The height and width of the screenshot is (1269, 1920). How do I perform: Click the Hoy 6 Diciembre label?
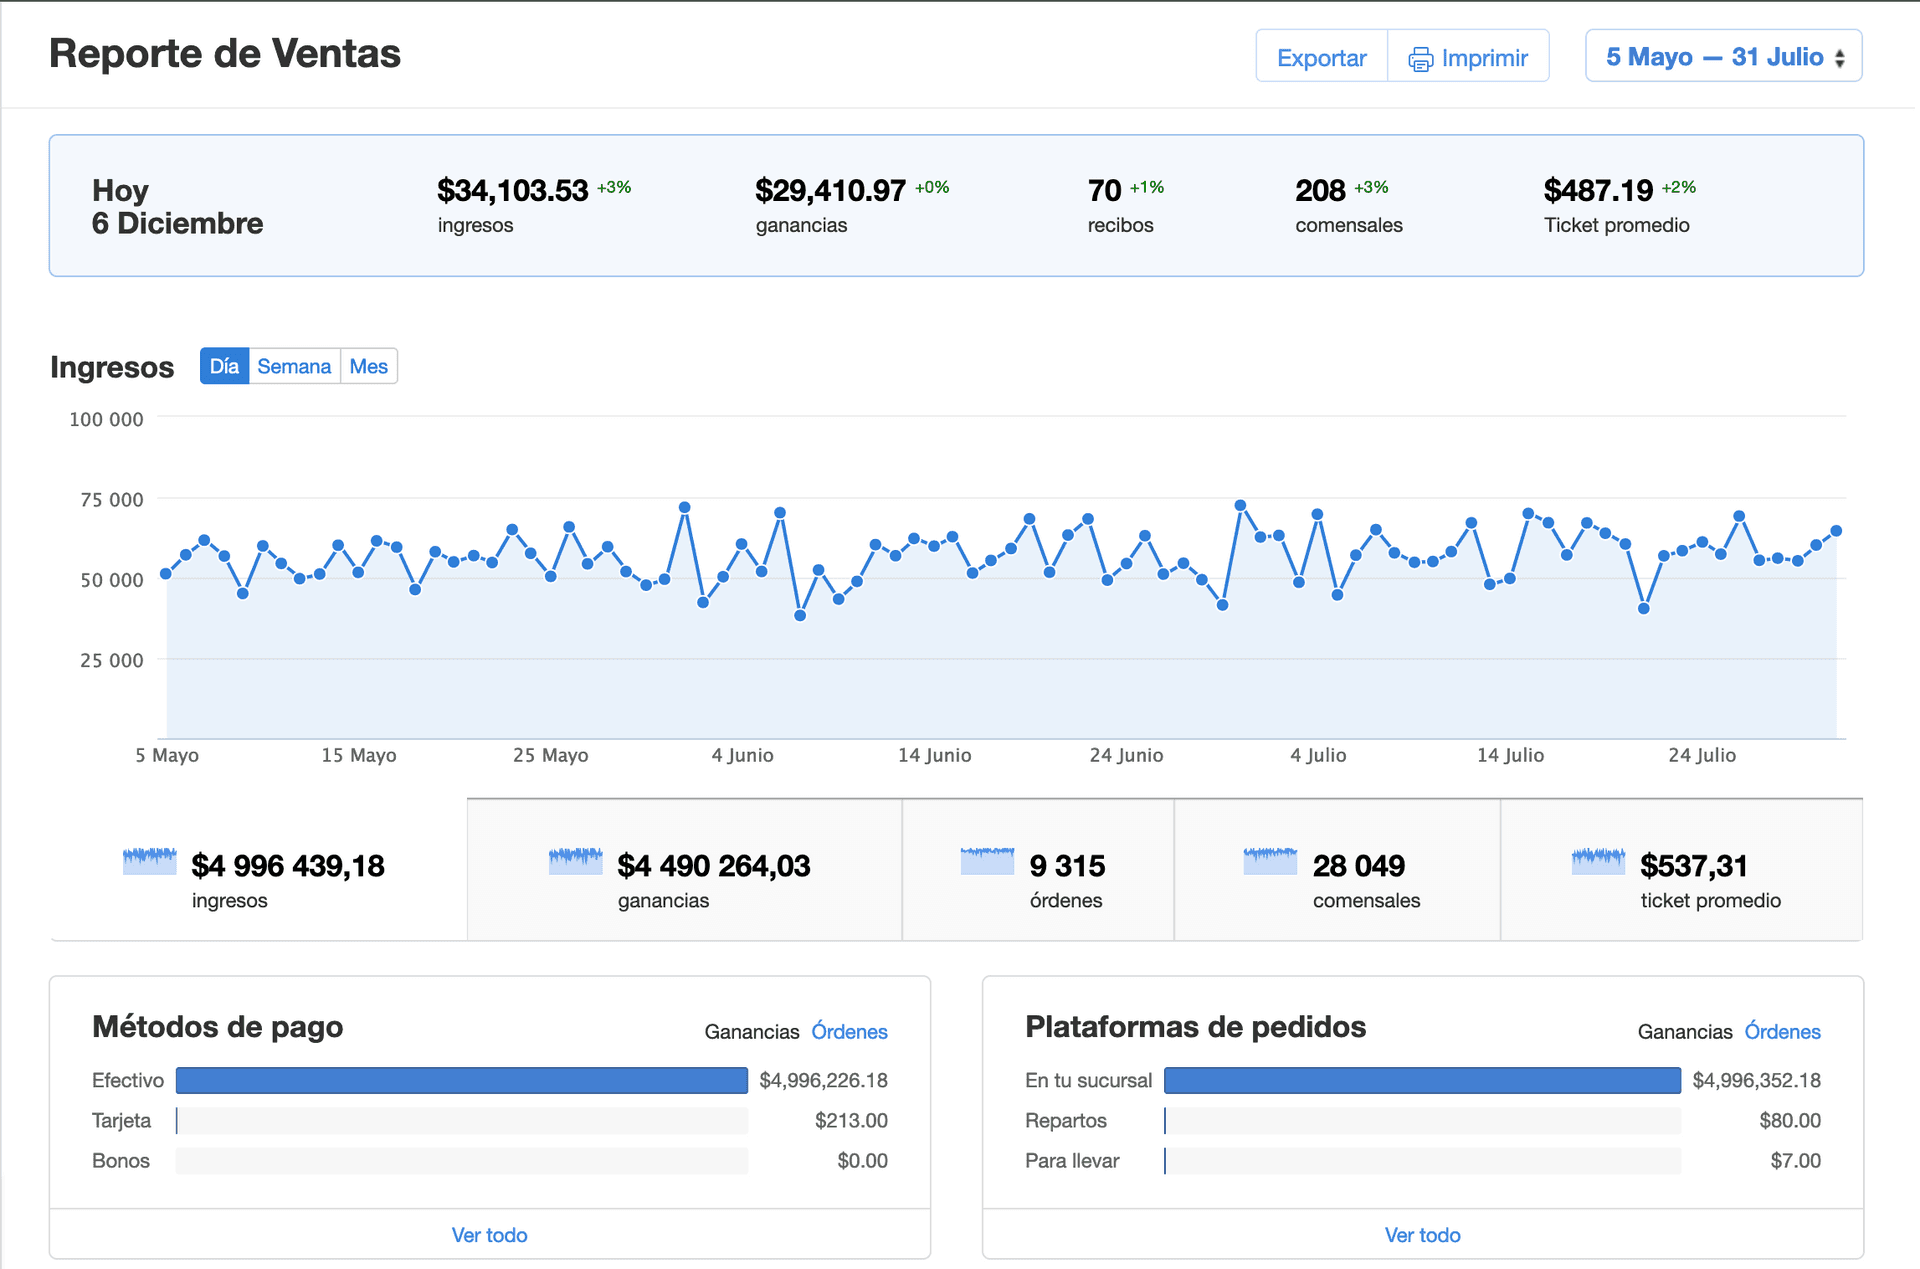pyautogui.click(x=177, y=206)
